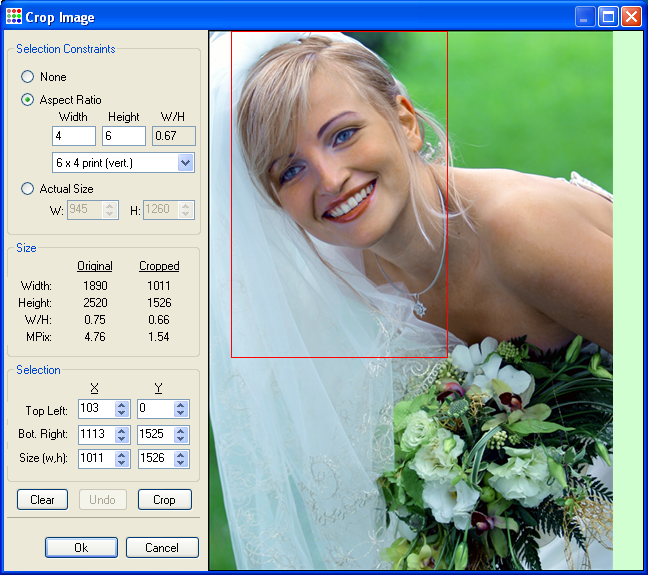Increase the Bot. Right X value

pos(122,430)
